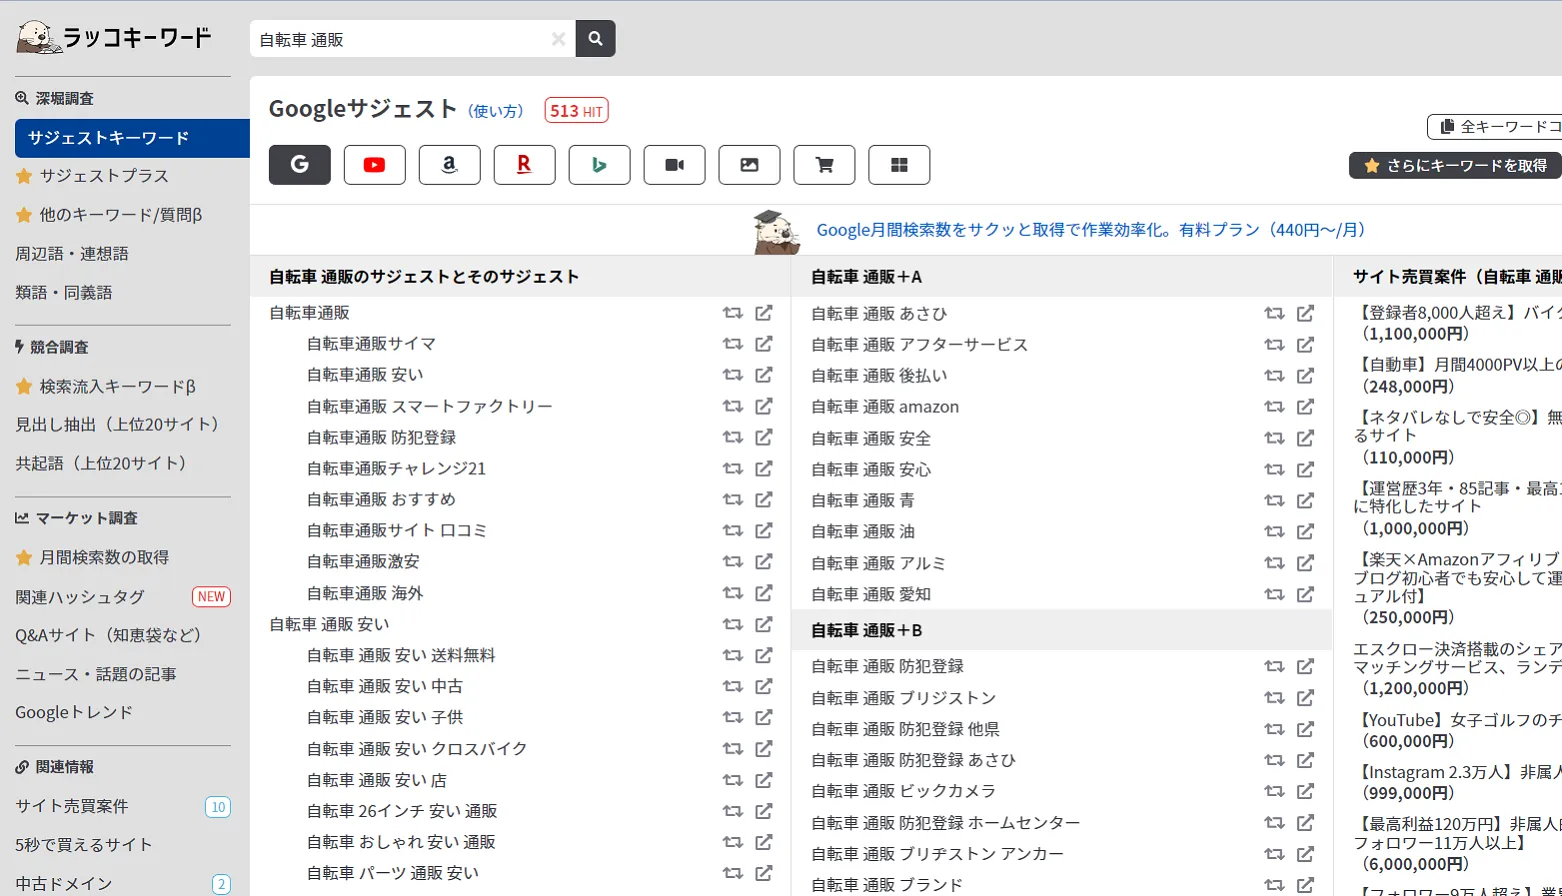Select the Amazon suggest source icon

450,165
